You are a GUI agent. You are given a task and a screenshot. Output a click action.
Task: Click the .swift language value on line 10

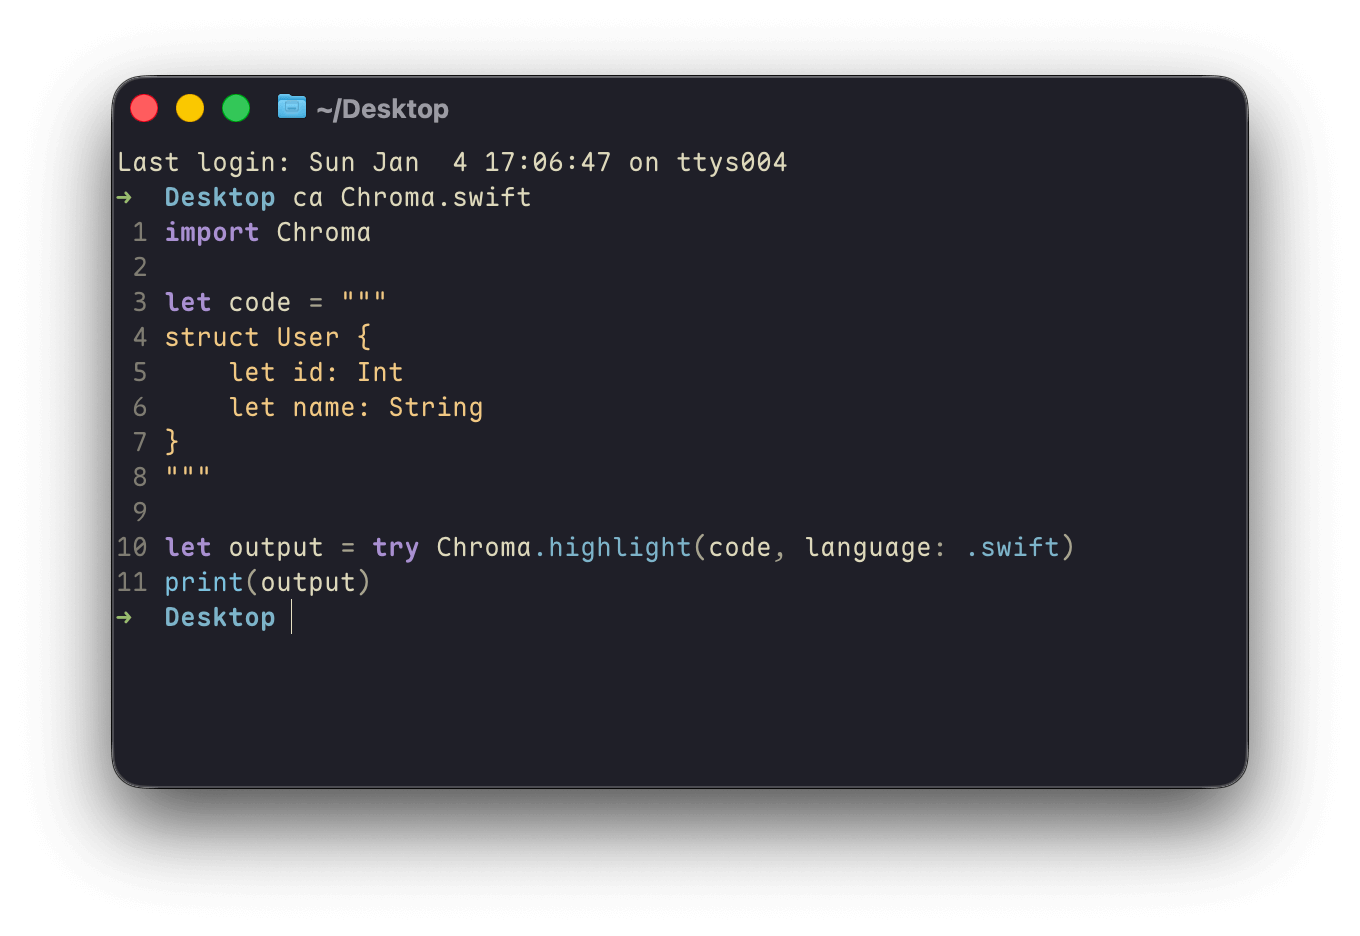tap(1013, 547)
